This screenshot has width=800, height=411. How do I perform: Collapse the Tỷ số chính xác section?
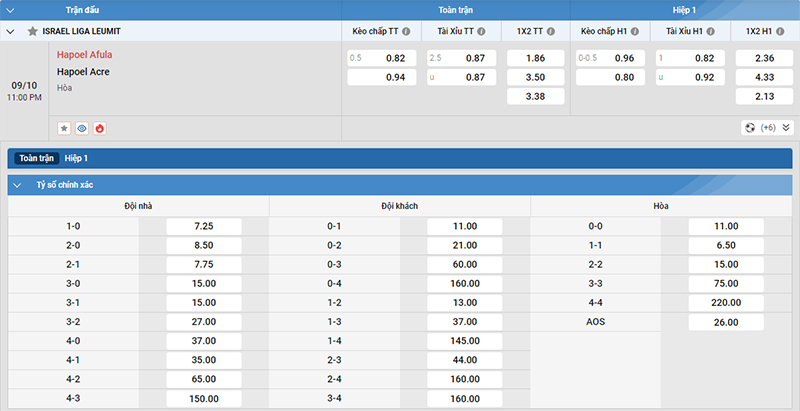pyautogui.click(x=18, y=185)
